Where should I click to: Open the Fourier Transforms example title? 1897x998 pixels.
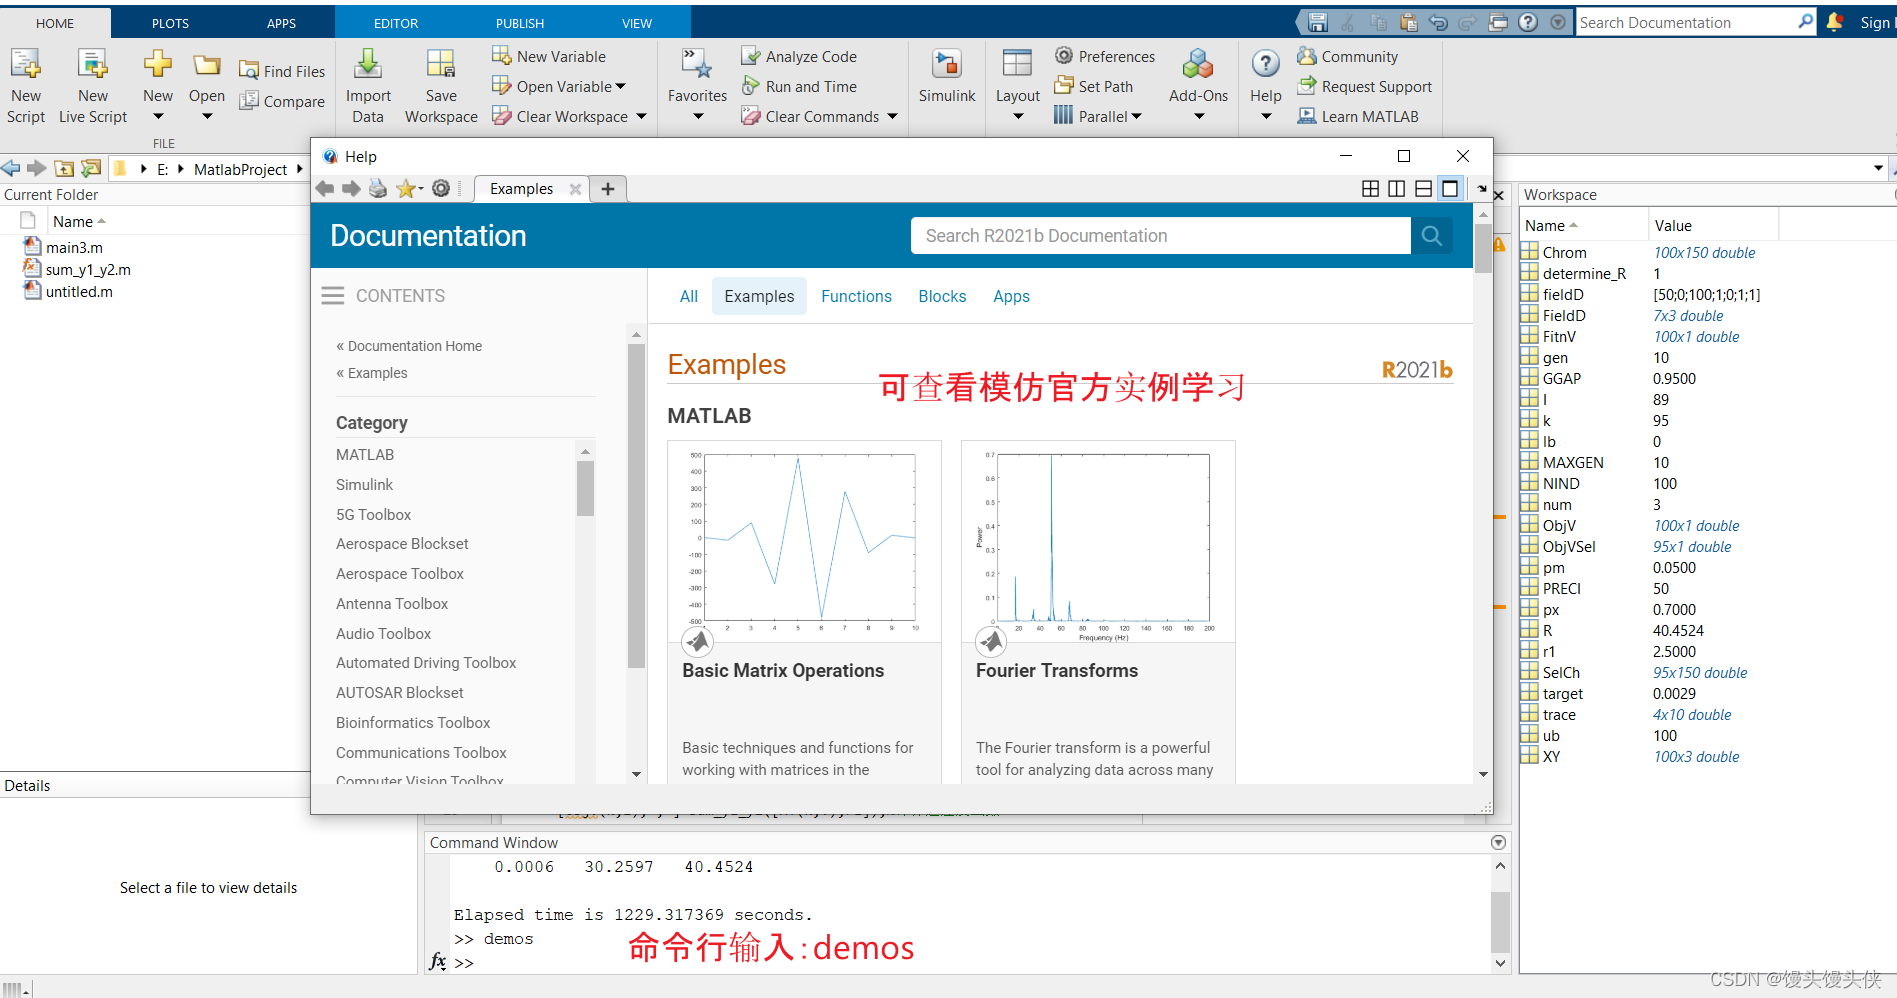pos(1057,671)
